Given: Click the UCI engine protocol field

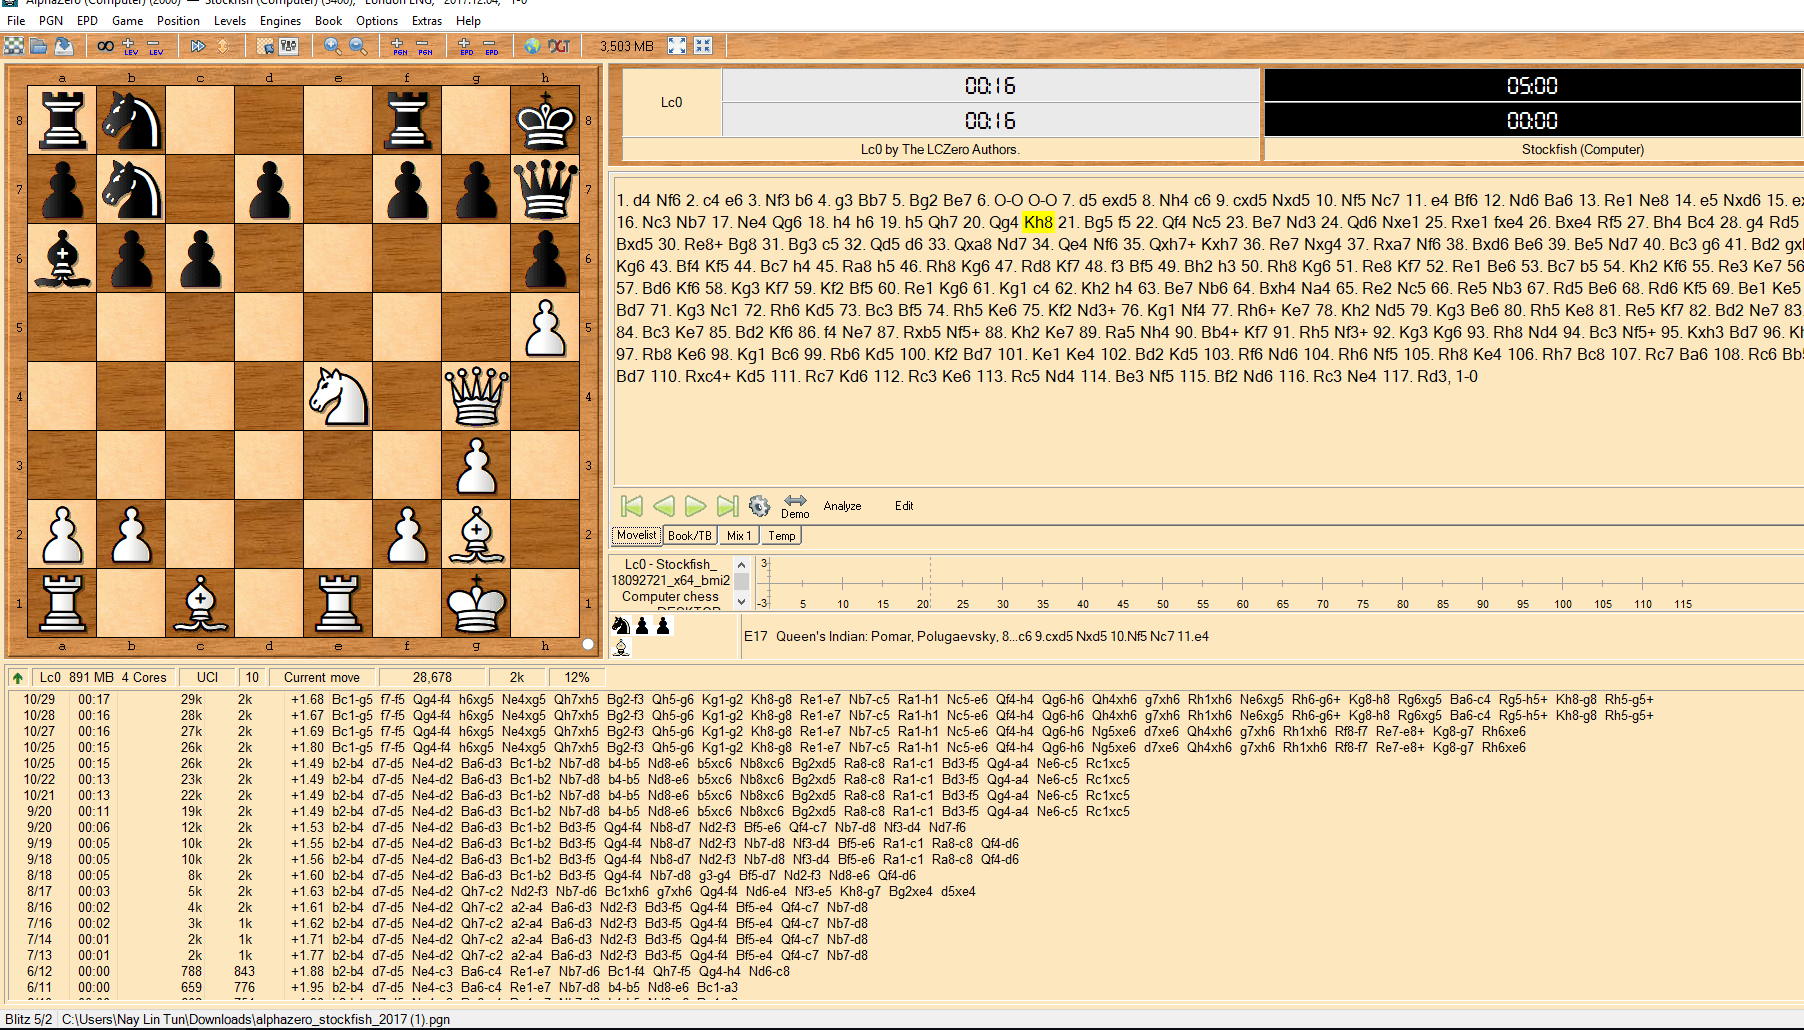Looking at the screenshot, I should pyautogui.click(x=208, y=678).
